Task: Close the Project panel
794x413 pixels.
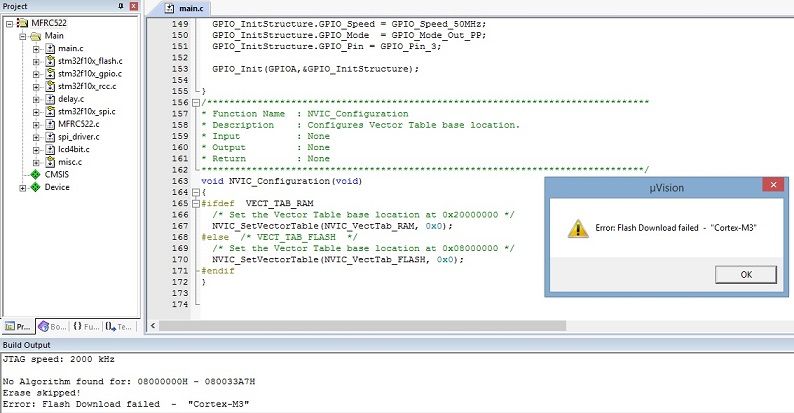Action: [134, 6]
